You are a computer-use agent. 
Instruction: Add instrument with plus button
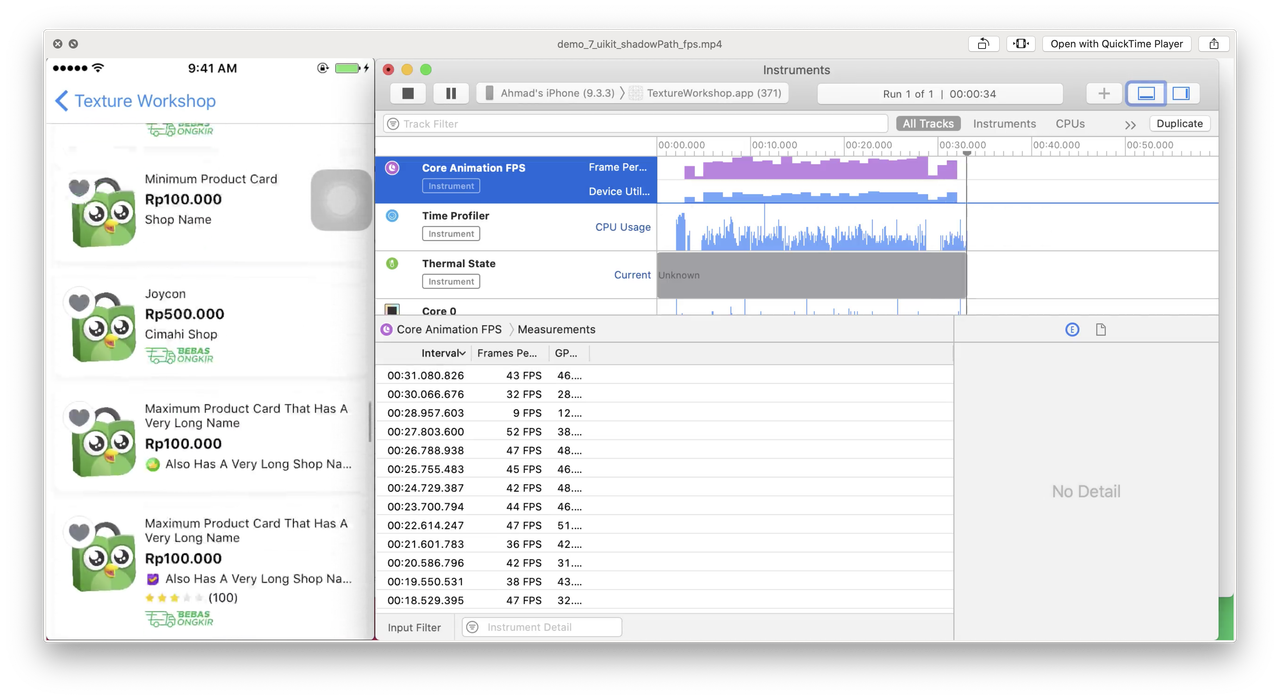coord(1104,93)
